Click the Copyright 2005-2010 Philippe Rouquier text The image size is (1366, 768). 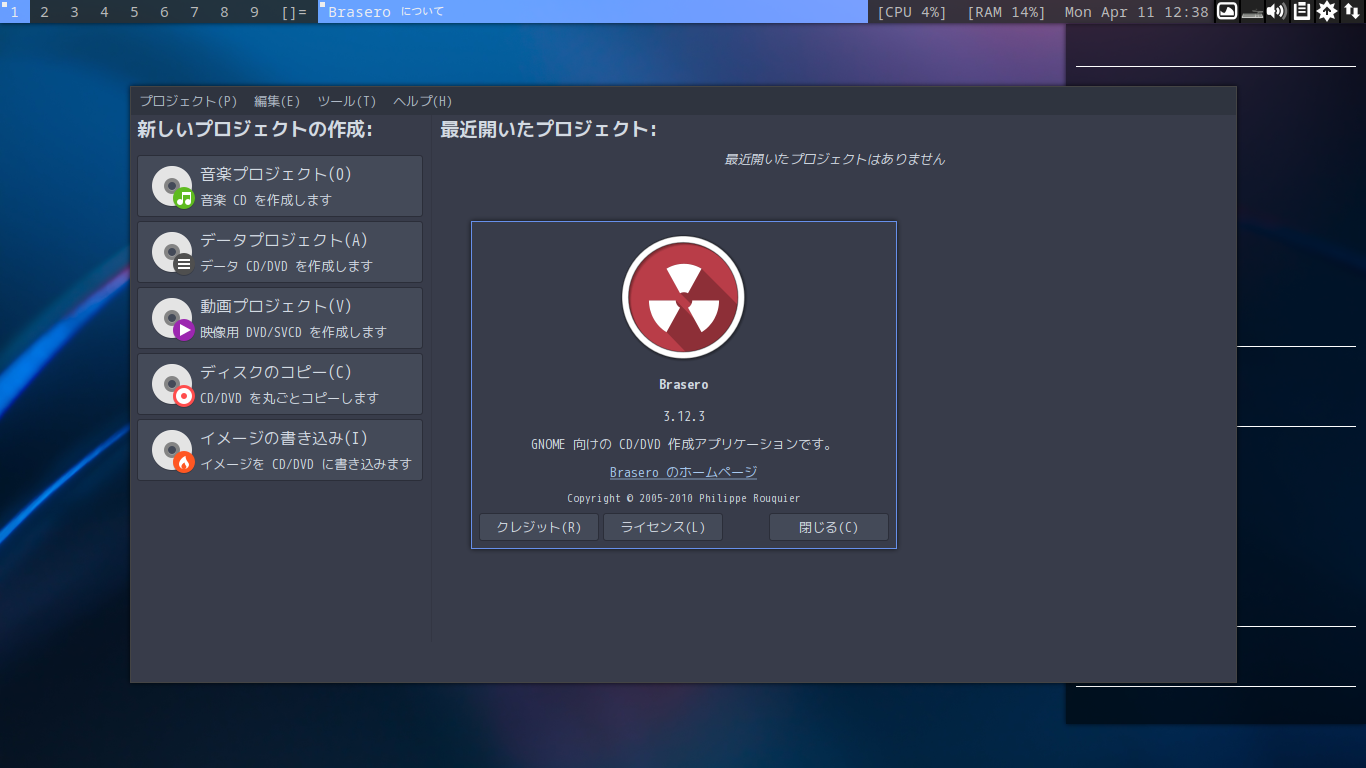[684, 498]
